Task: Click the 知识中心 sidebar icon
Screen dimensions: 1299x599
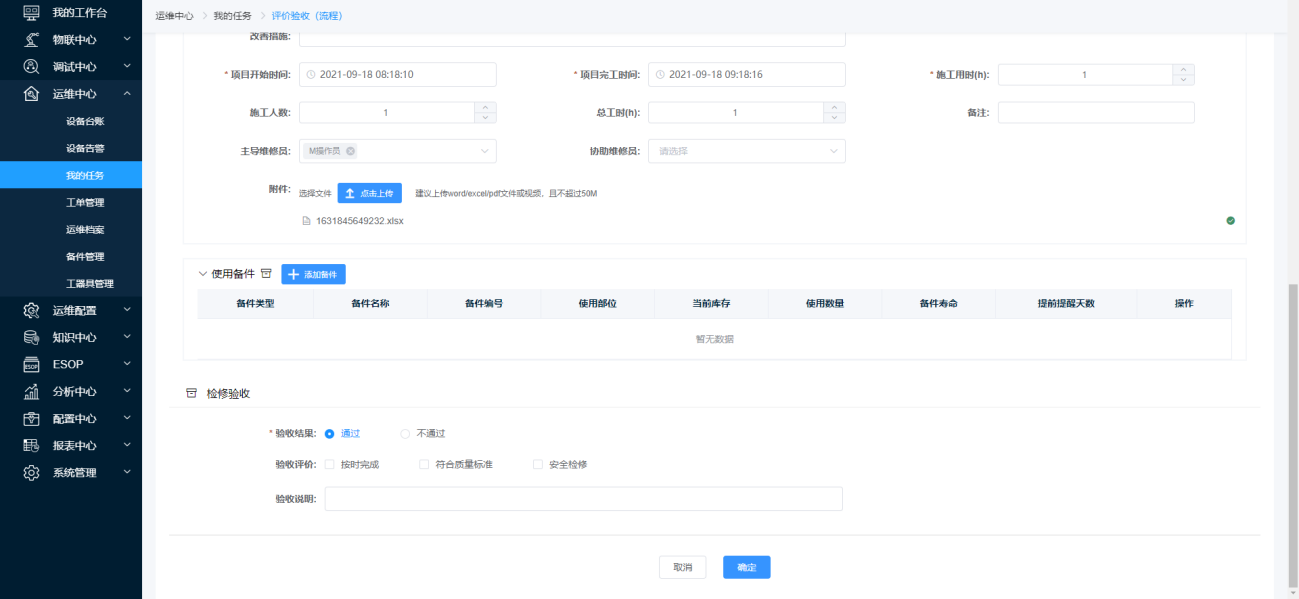Action: pos(31,337)
